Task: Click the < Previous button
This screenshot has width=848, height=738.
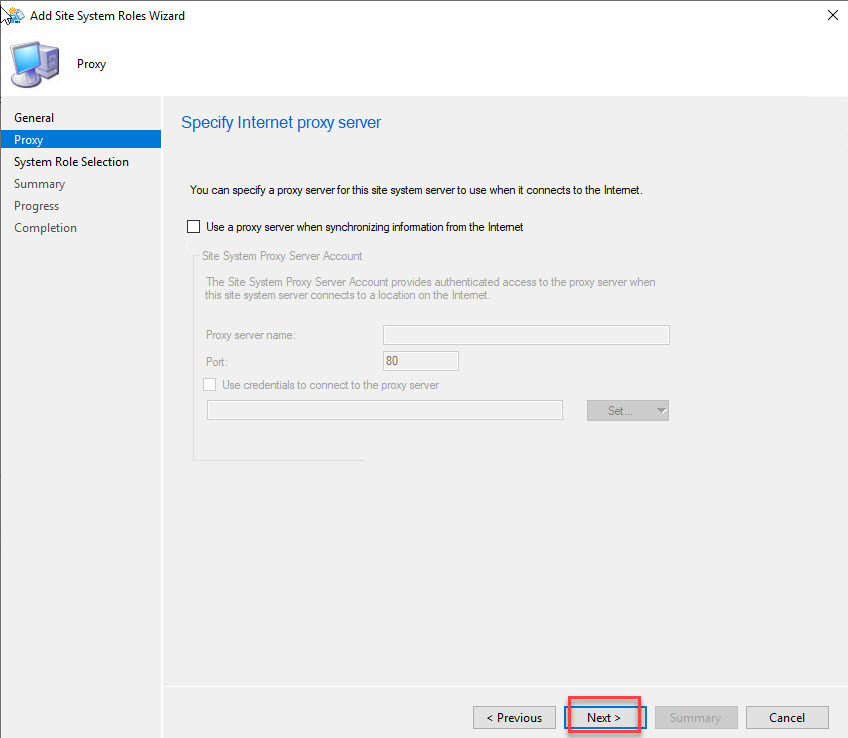Action: (514, 717)
